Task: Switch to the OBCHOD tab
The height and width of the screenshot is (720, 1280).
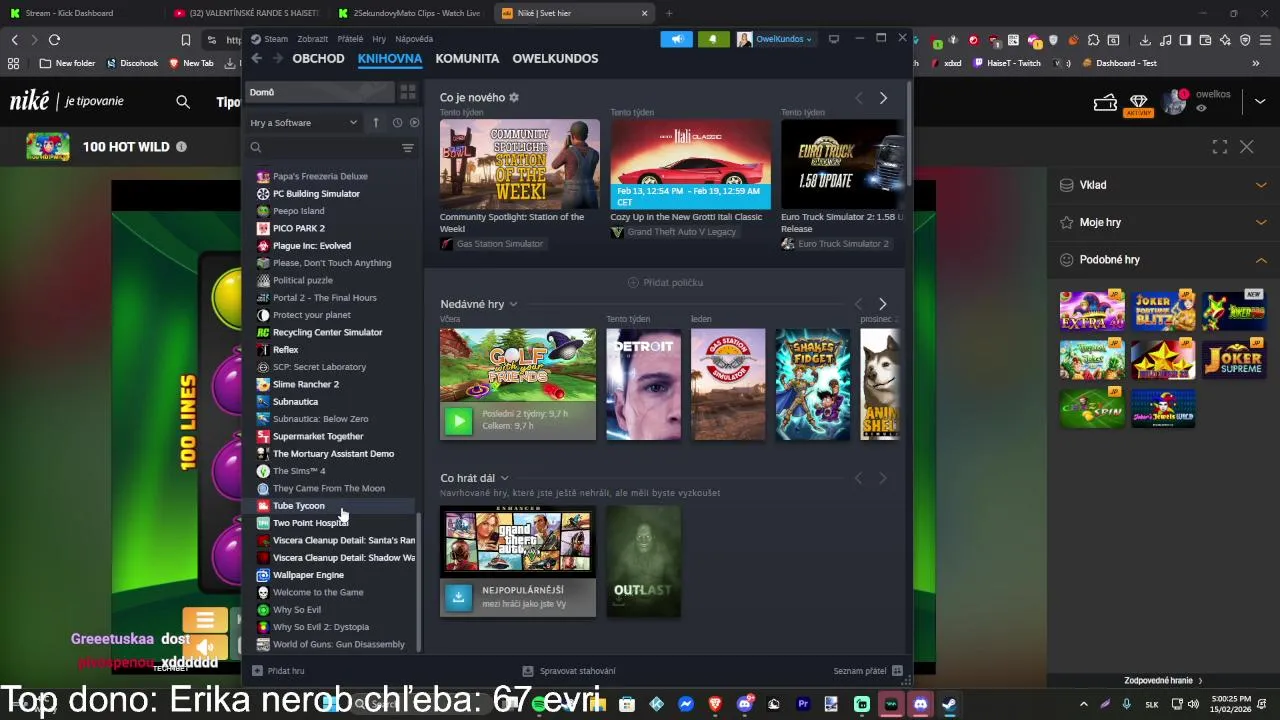Action: [318, 58]
